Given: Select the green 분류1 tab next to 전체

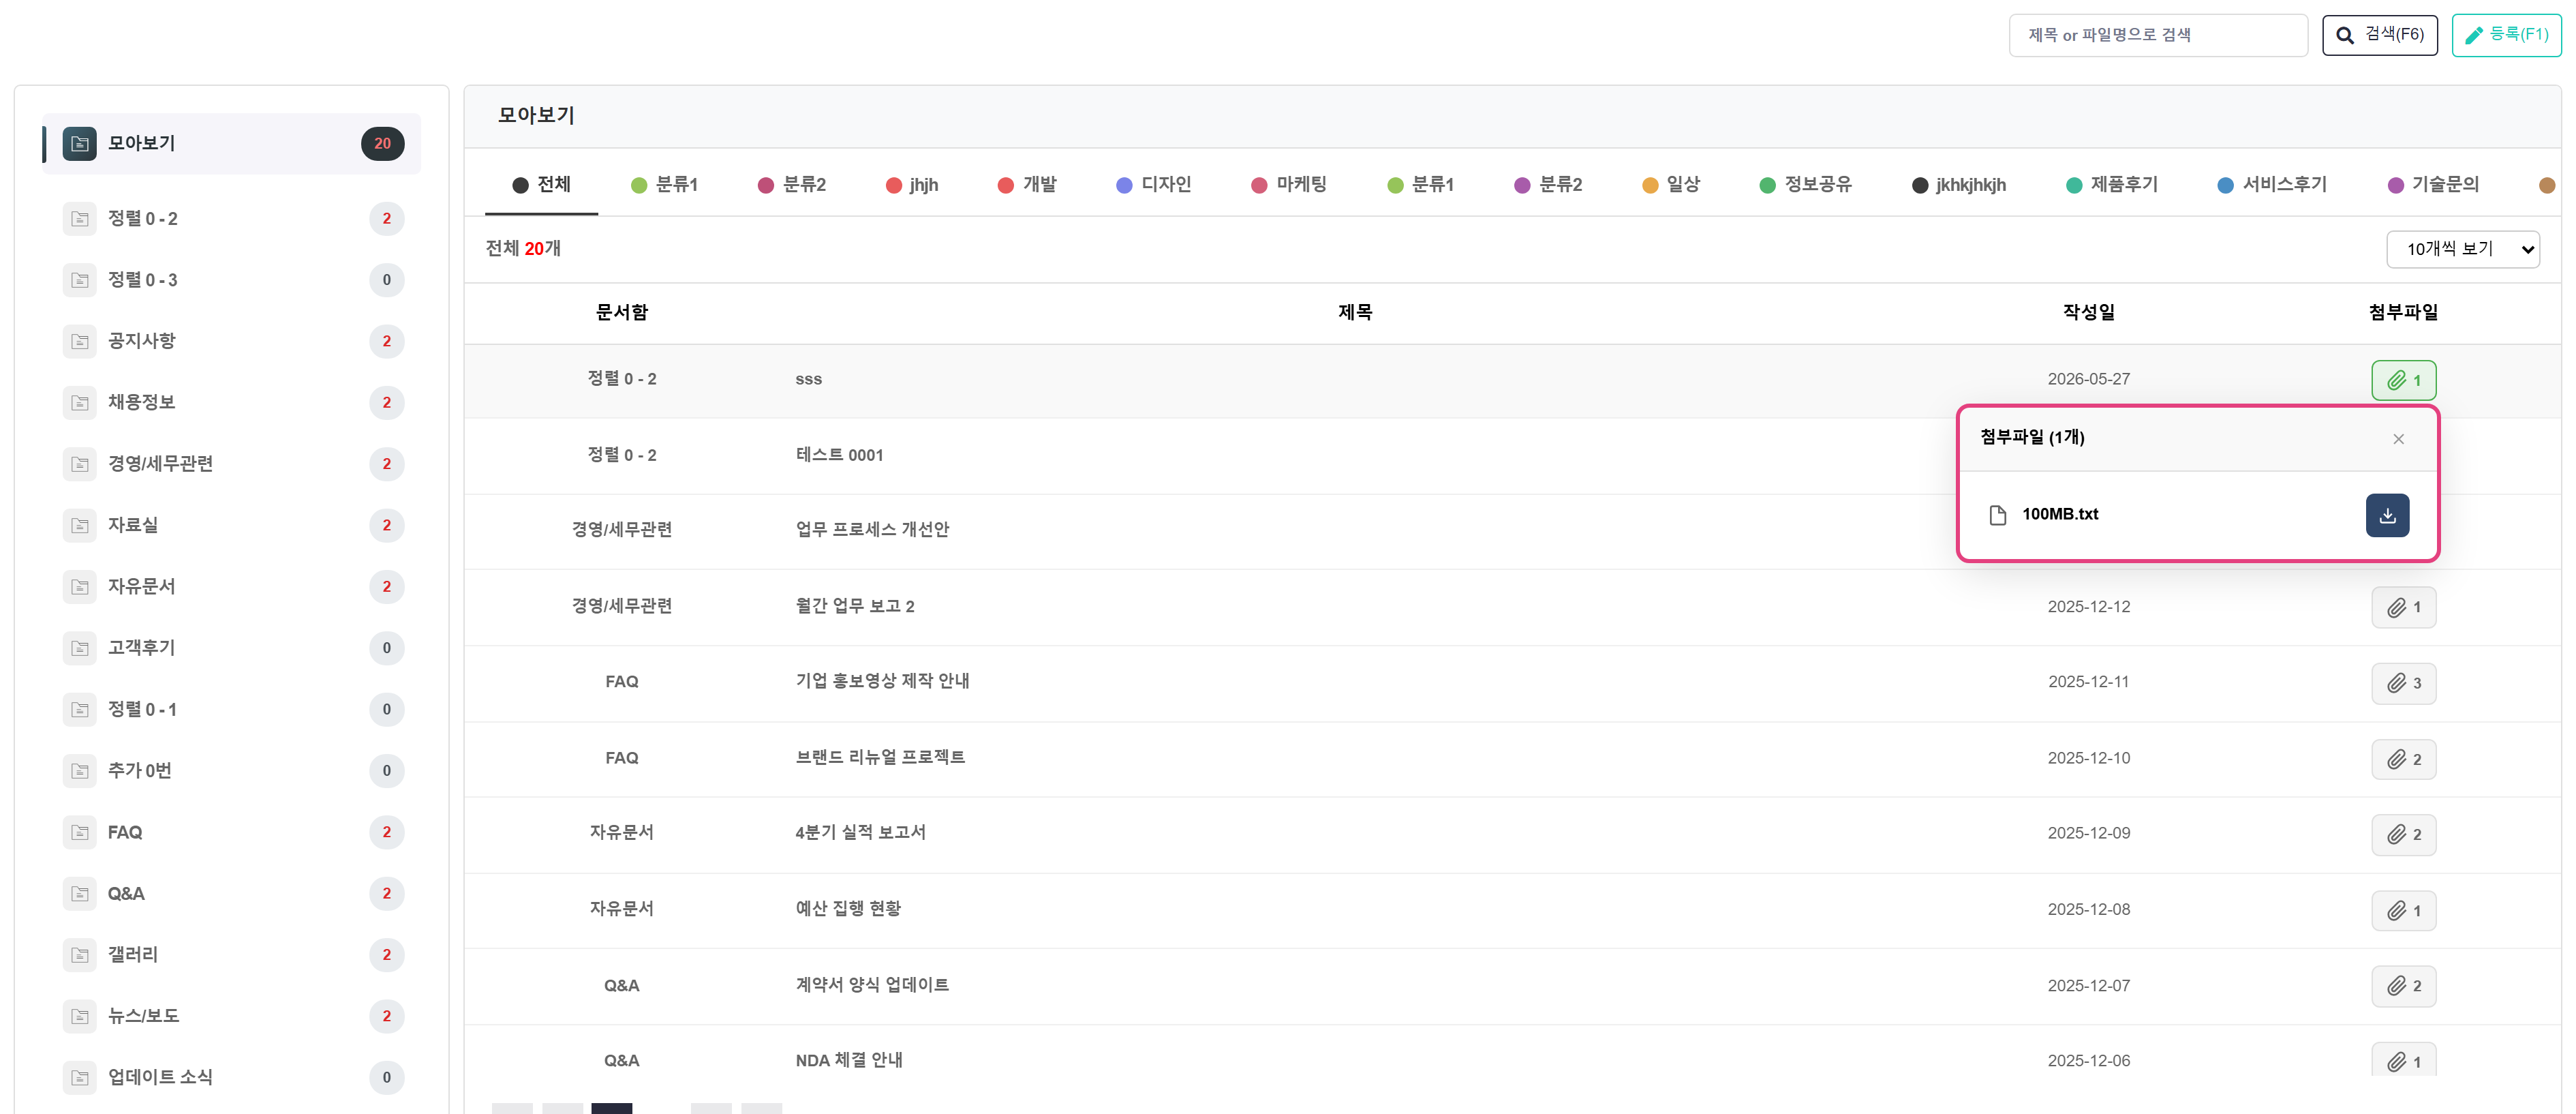Looking at the screenshot, I should pos(664,185).
